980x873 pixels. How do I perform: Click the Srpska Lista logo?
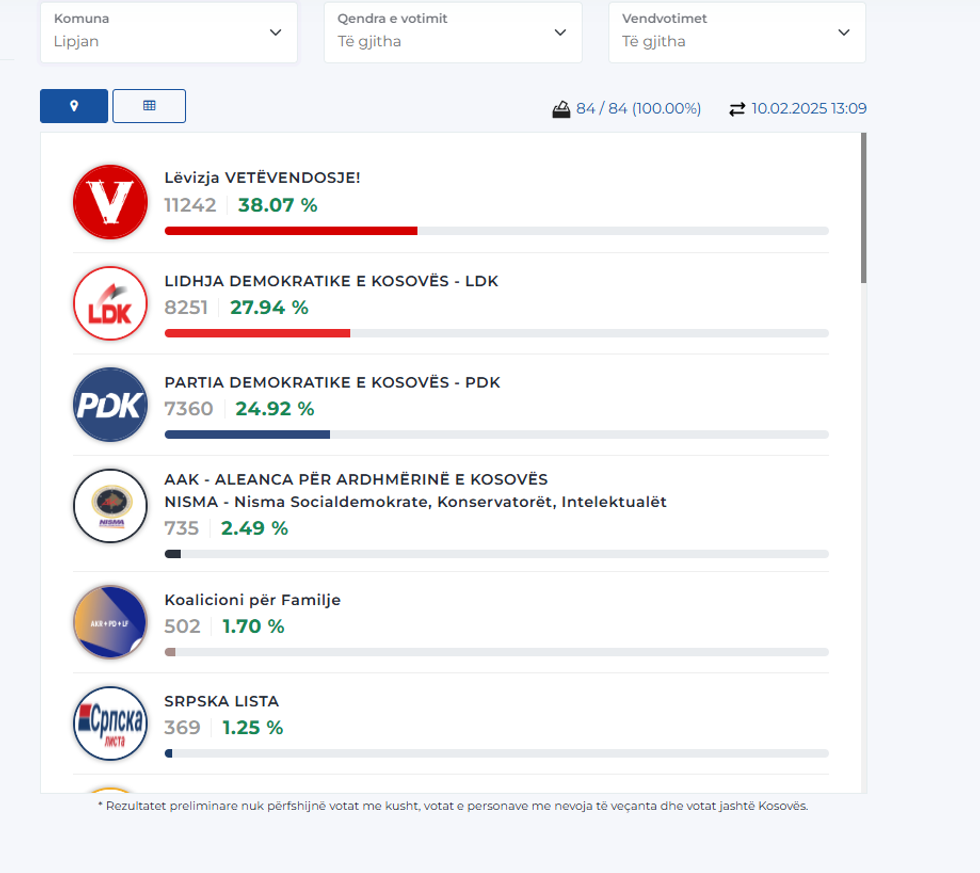coord(110,723)
